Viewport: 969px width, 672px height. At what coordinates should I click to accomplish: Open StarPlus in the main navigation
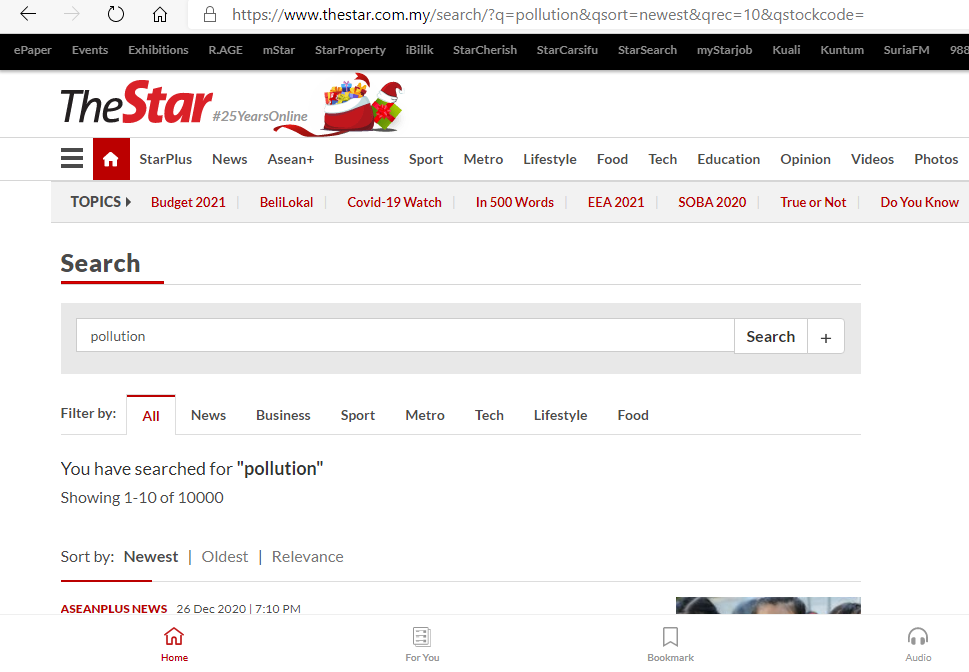(x=166, y=159)
